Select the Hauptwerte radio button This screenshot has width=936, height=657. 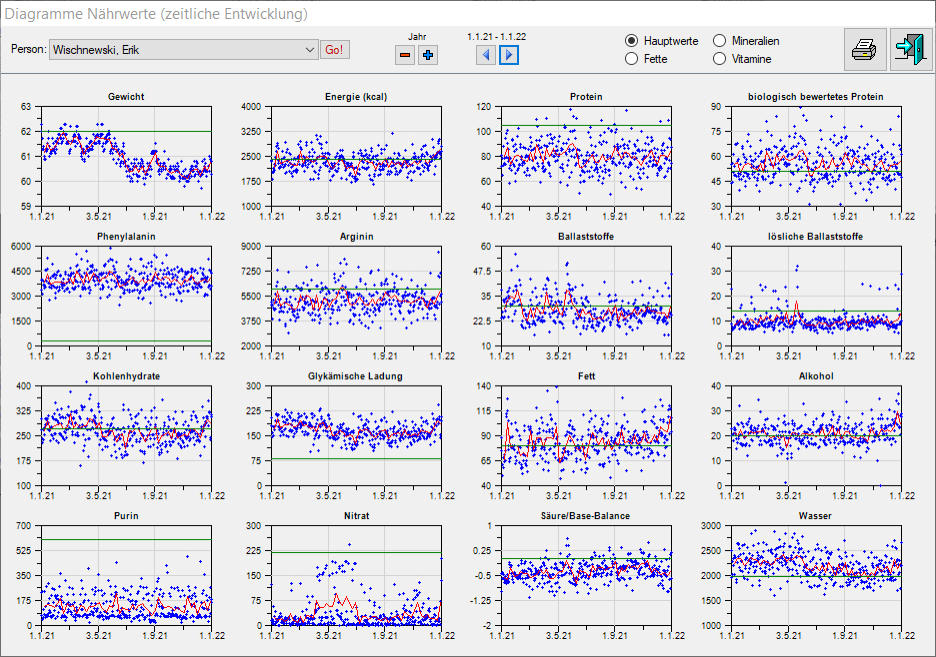(x=632, y=41)
